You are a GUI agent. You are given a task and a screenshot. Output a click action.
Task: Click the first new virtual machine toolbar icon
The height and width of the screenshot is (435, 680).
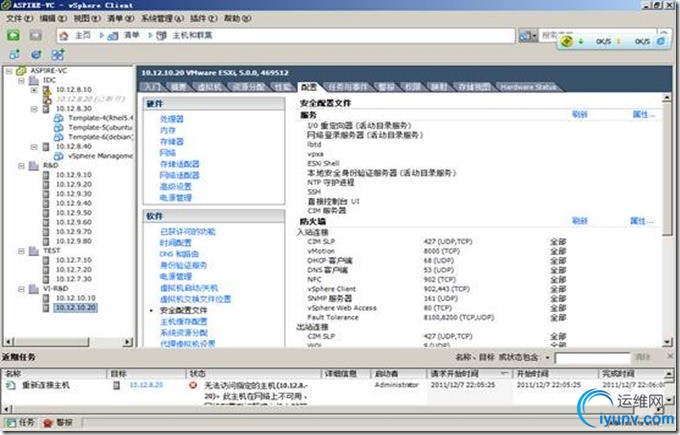pyautogui.click(x=14, y=55)
